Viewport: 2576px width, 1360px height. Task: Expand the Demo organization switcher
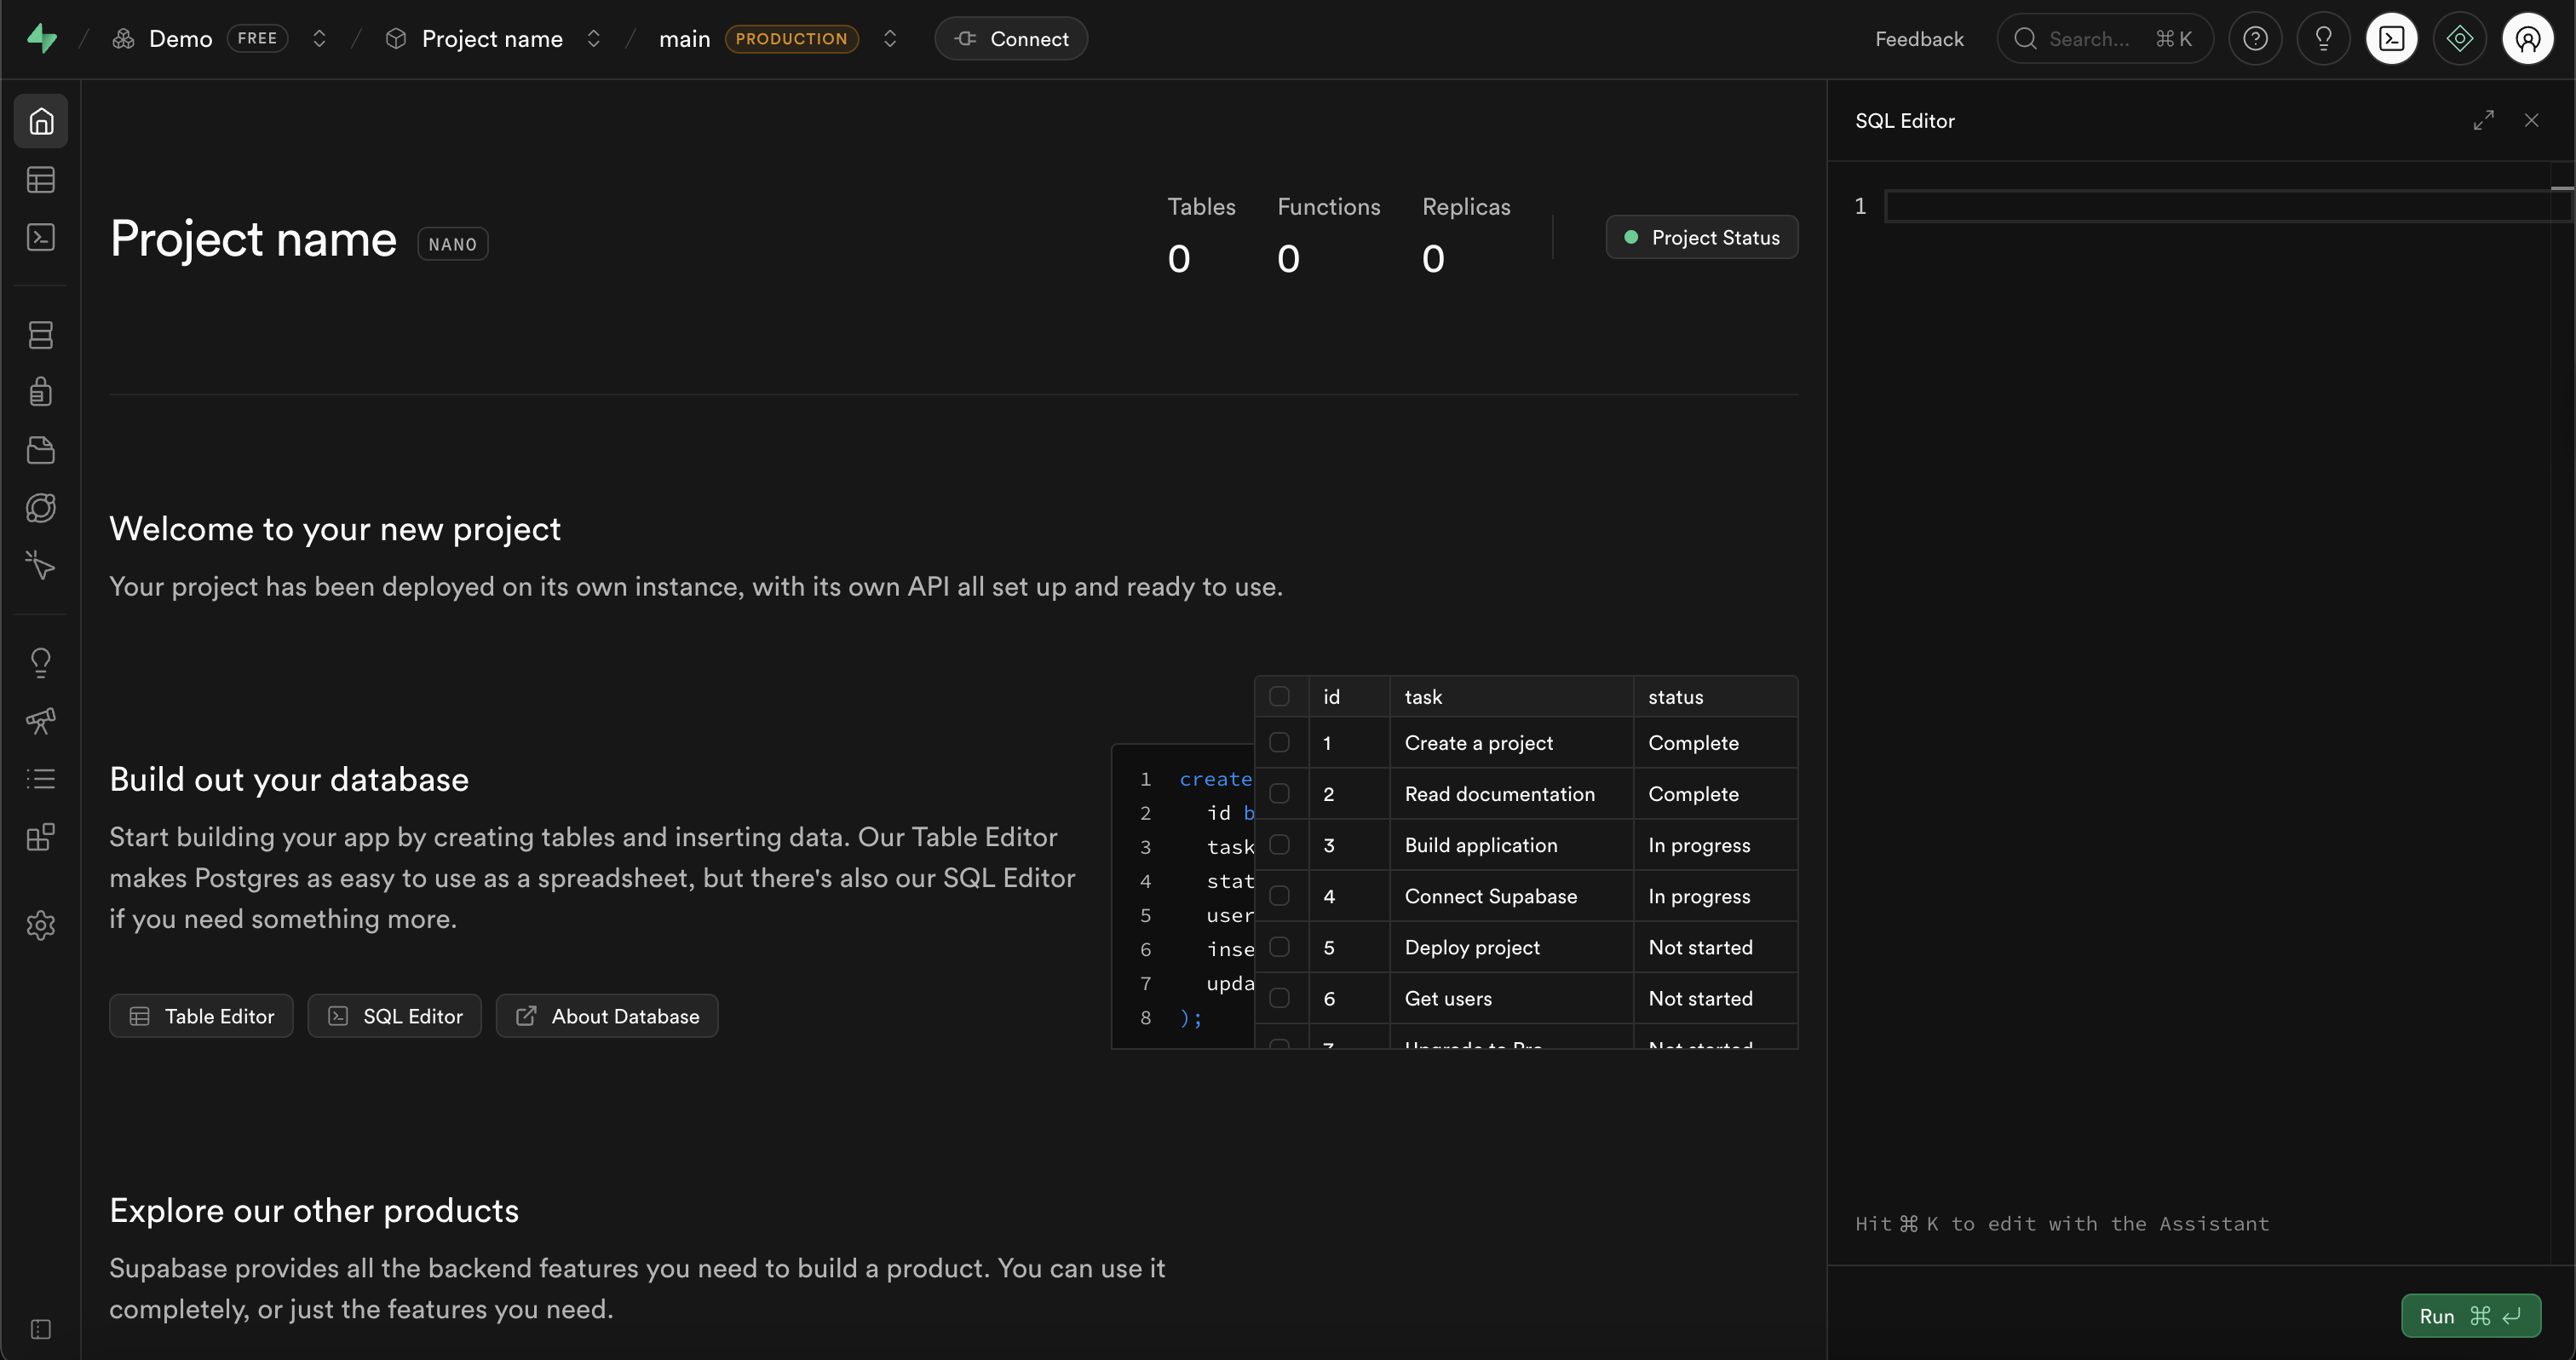(319, 39)
